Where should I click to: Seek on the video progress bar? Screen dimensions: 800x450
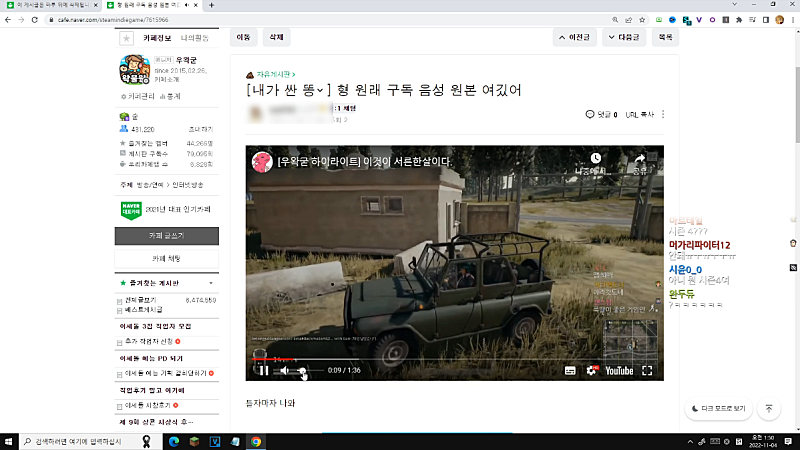(454, 359)
